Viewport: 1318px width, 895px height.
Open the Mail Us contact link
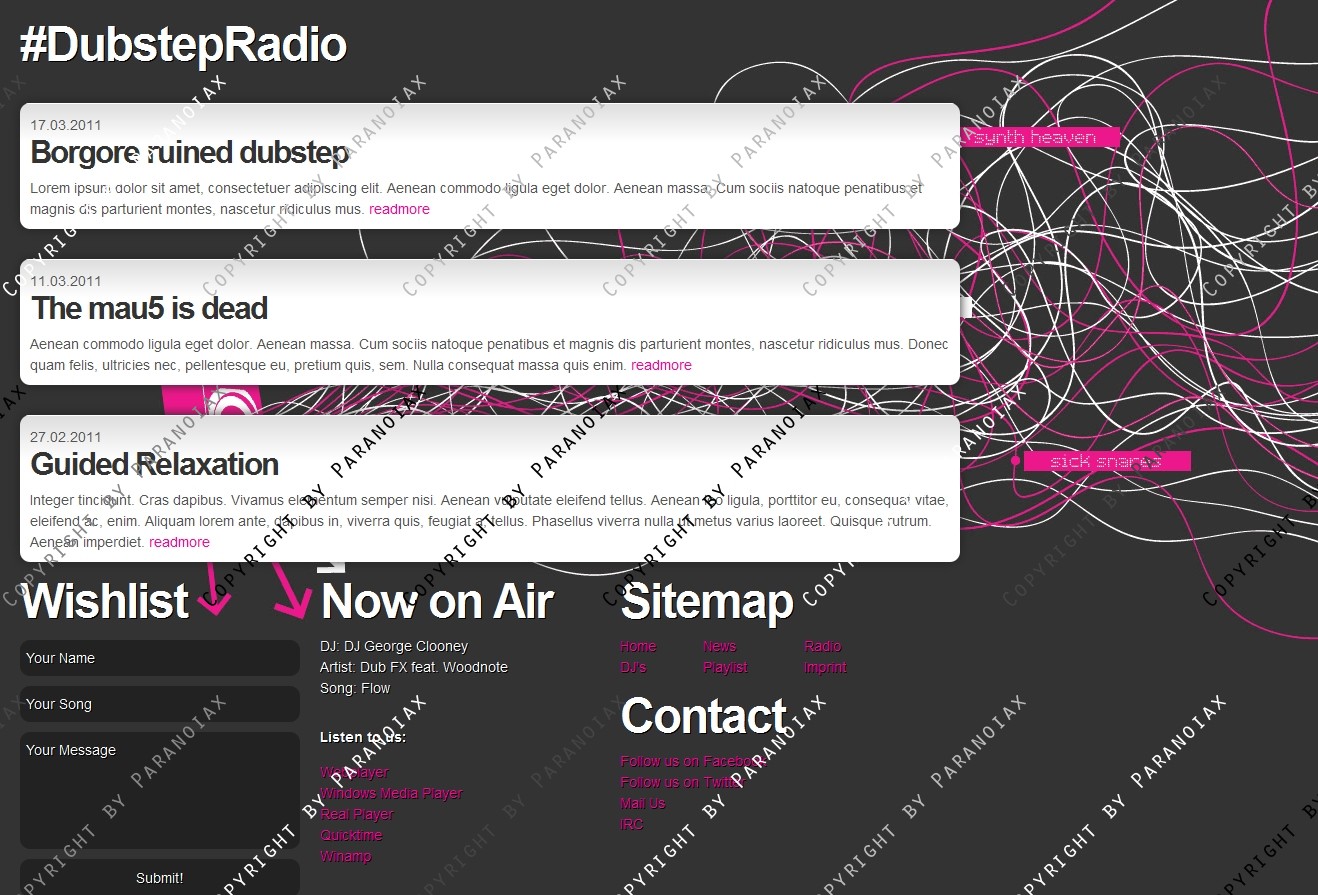click(x=642, y=803)
